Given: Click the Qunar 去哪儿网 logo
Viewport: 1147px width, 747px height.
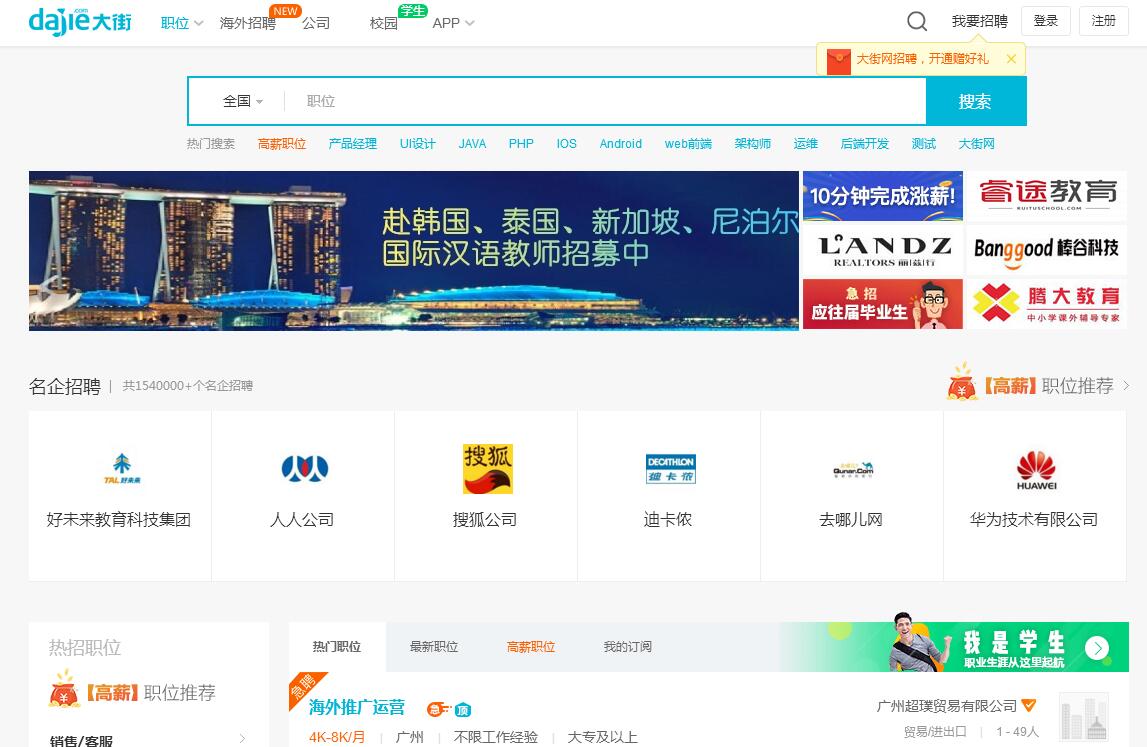Looking at the screenshot, I should (852, 469).
